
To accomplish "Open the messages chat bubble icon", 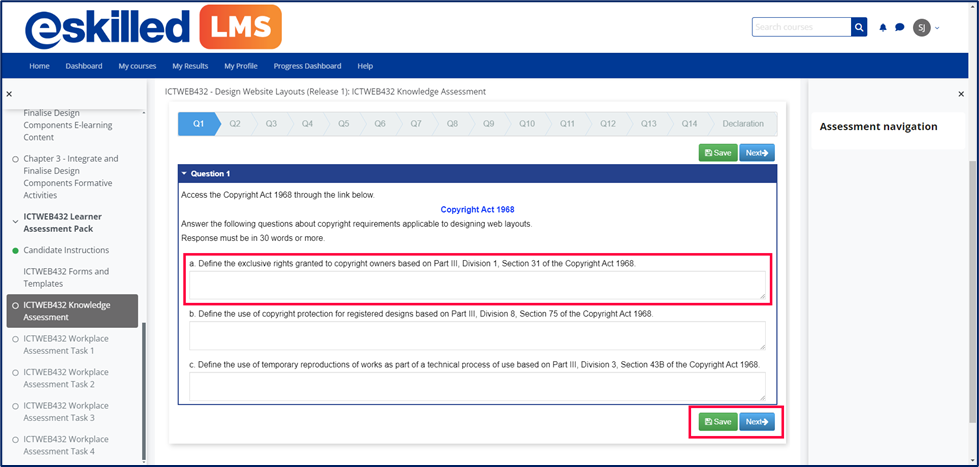I will click(x=900, y=27).
